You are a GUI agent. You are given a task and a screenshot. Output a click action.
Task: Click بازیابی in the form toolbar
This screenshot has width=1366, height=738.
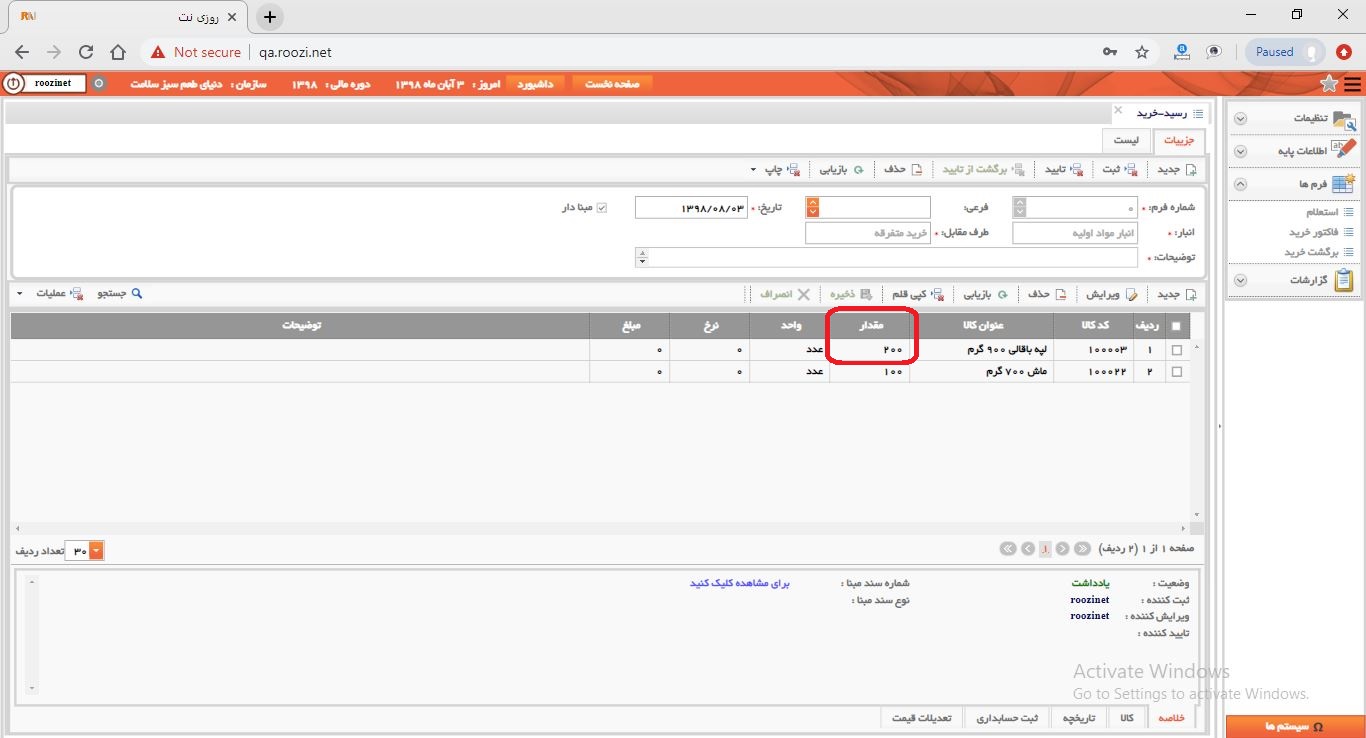(842, 170)
